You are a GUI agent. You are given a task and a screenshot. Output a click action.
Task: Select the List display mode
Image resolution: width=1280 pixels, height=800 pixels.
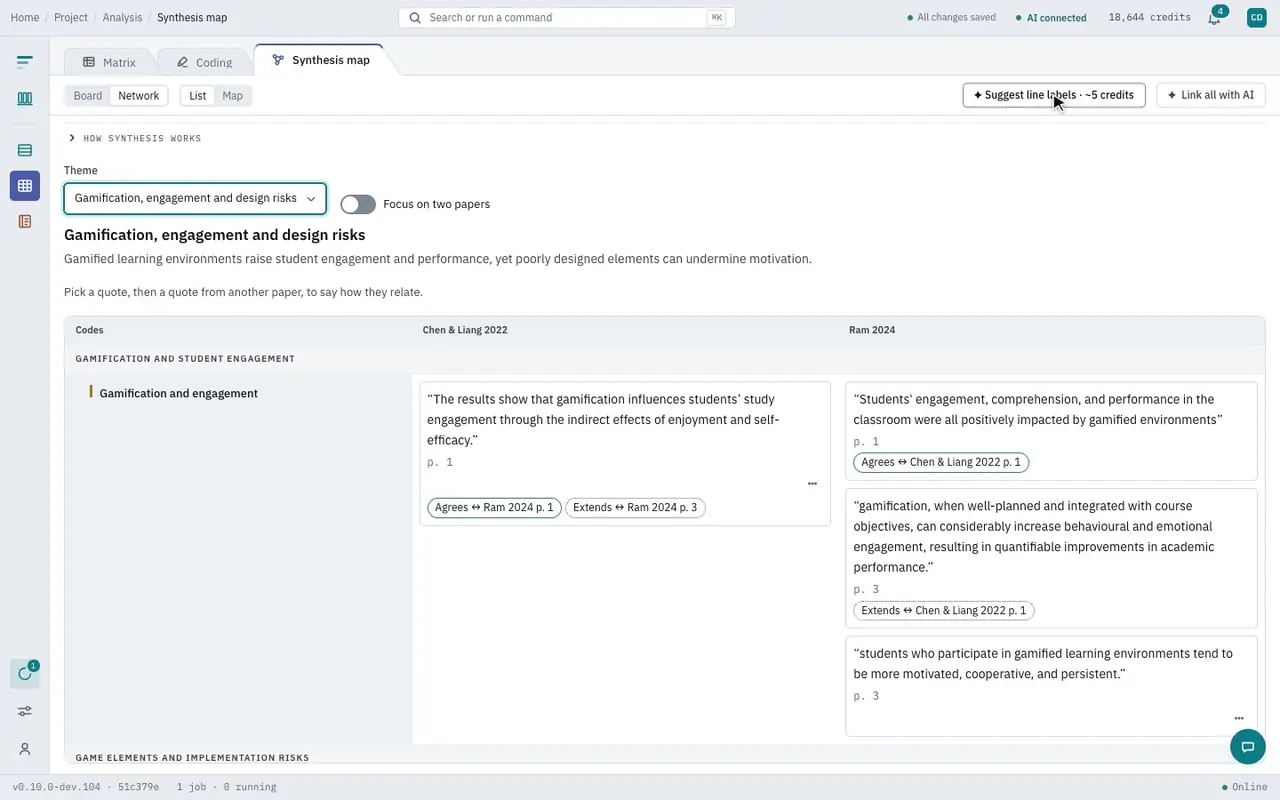click(x=198, y=96)
